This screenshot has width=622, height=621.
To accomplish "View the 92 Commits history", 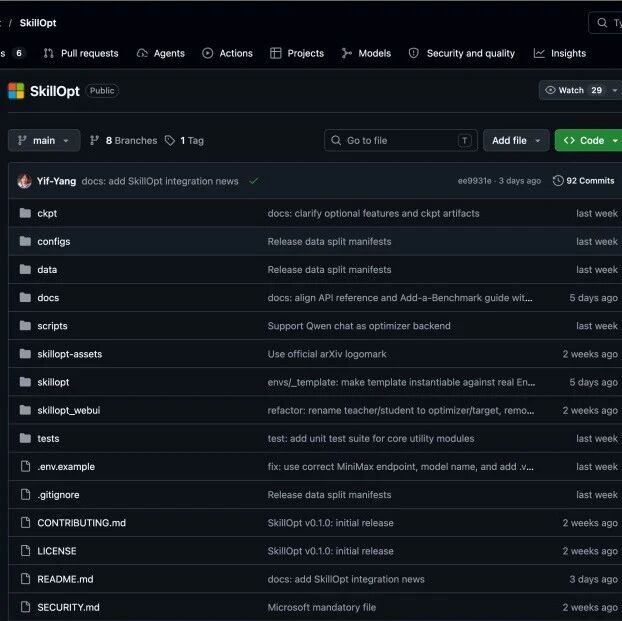I will 584,181.
